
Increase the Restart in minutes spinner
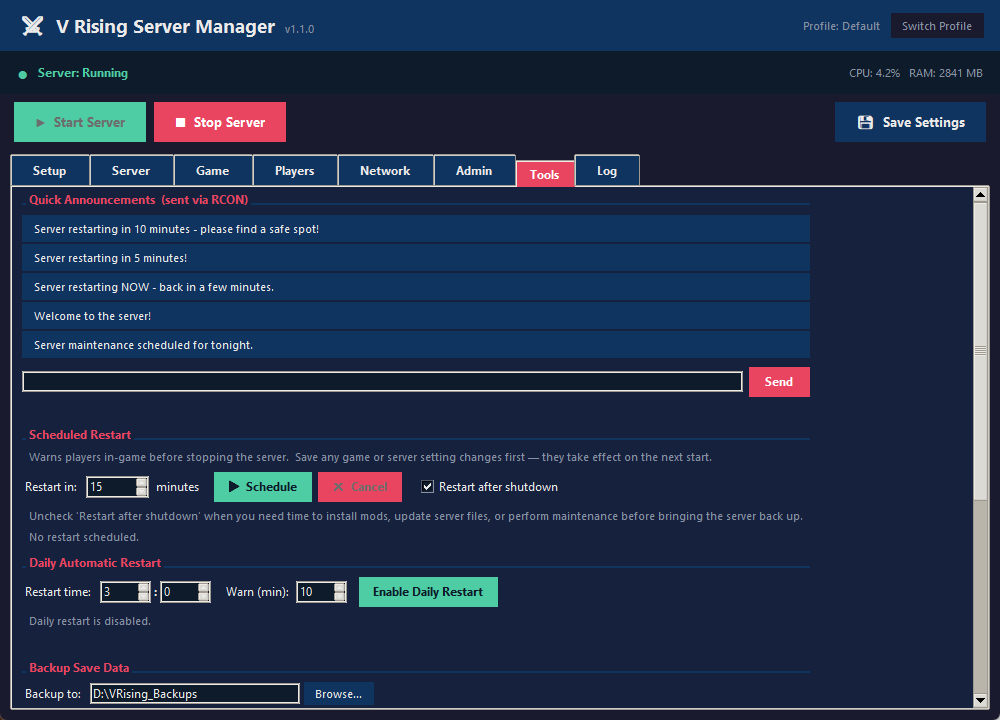(x=142, y=482)
